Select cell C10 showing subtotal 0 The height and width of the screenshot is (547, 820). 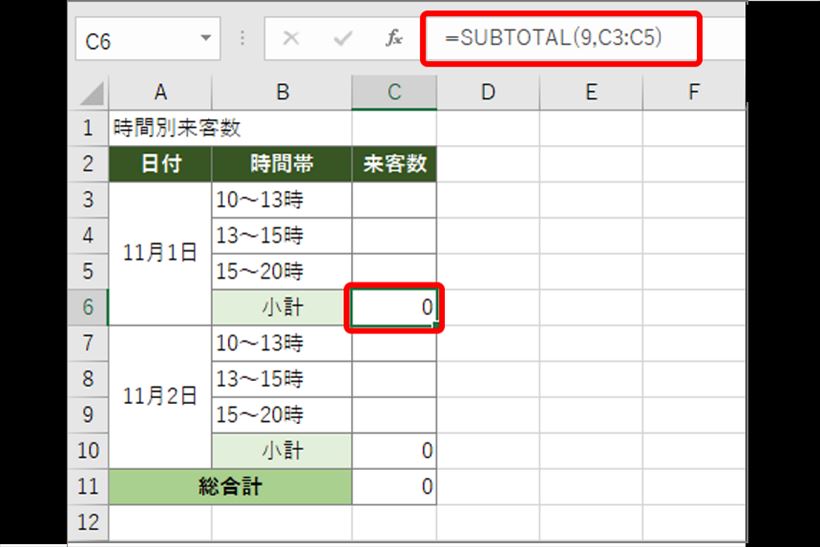coord(394,451)
